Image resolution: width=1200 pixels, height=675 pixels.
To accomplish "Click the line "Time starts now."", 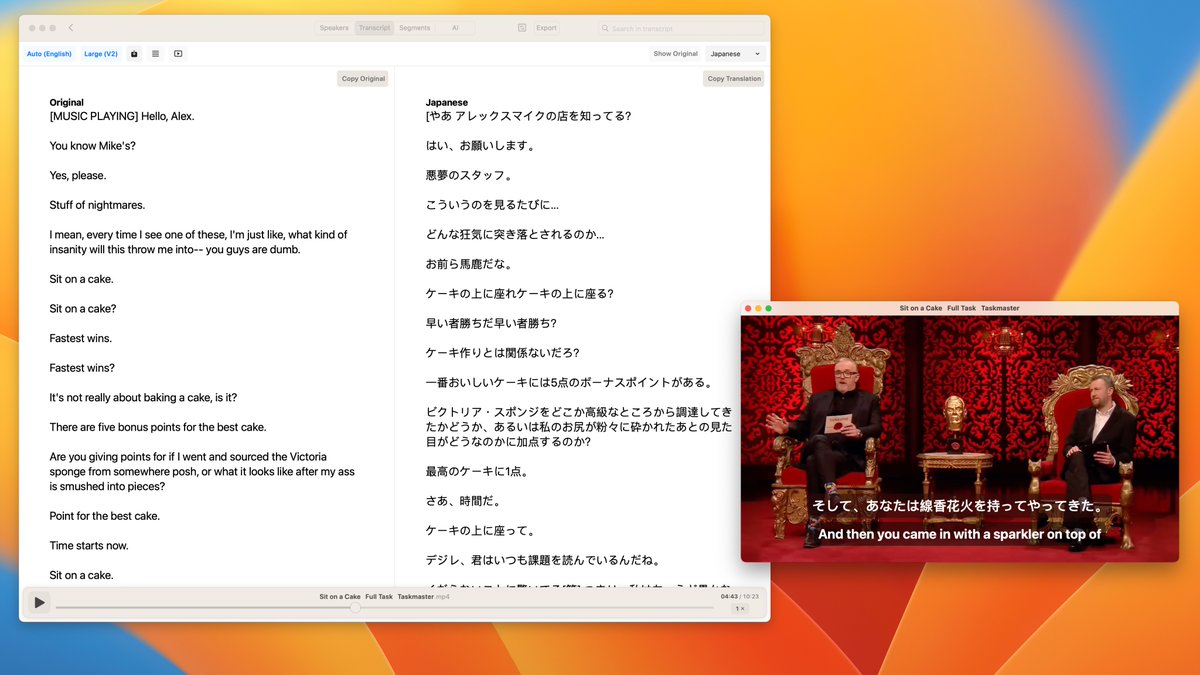I will (89, 546).
